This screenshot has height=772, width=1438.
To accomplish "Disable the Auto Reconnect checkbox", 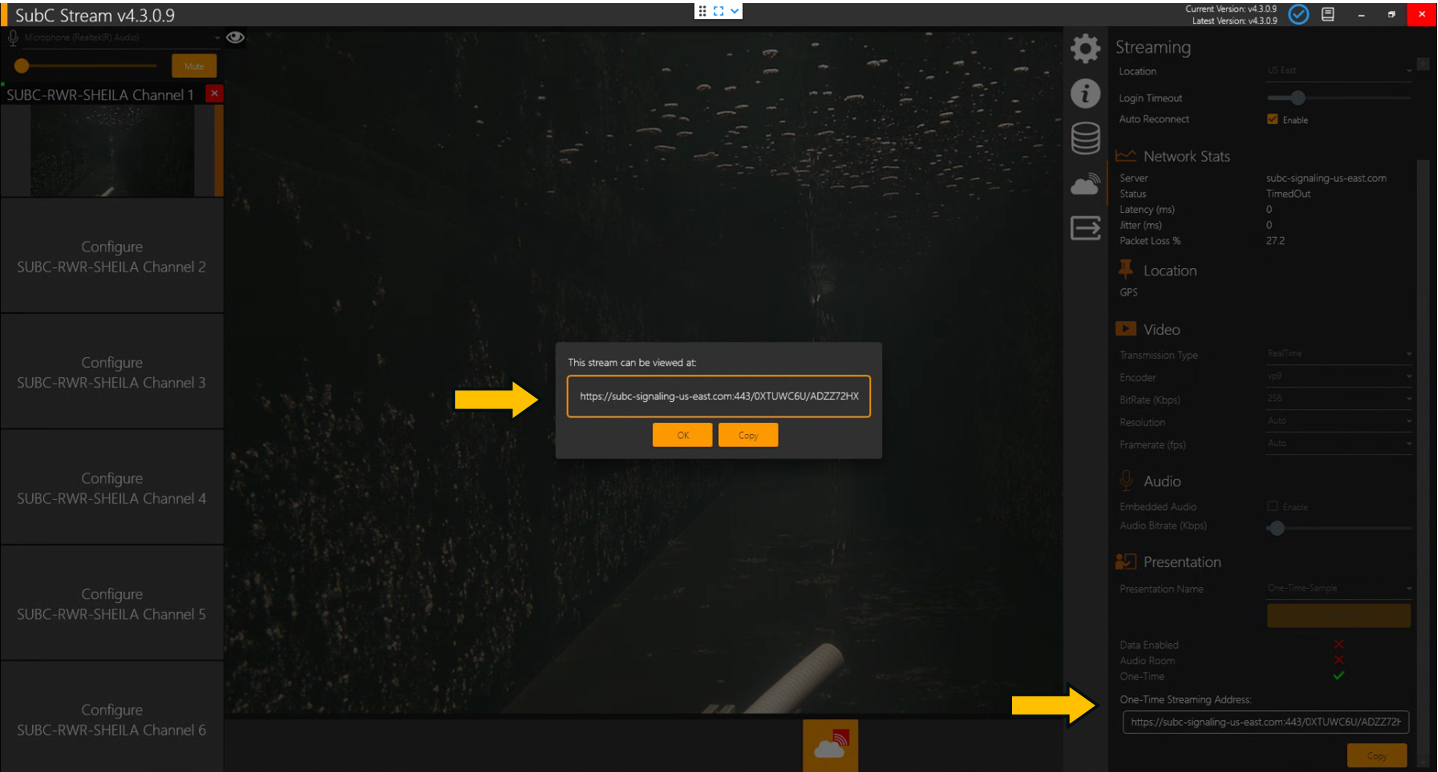I will point(1272,119).
